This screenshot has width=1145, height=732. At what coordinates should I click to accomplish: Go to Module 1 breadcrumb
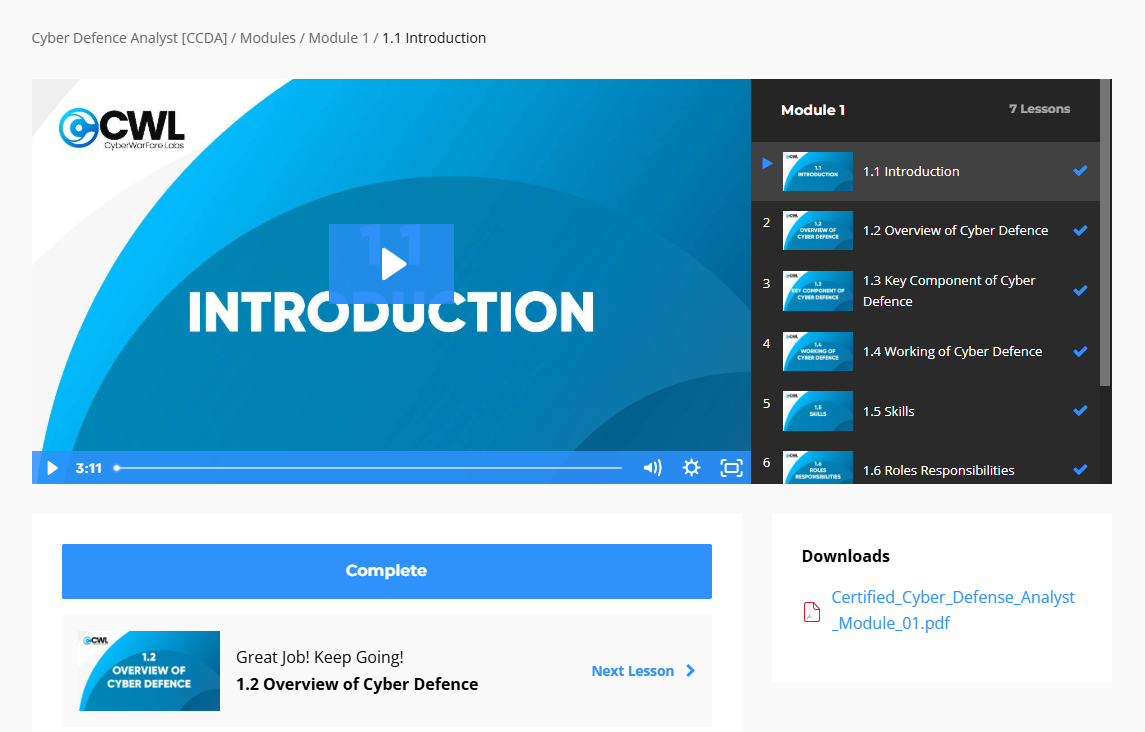tap(339, 38)
